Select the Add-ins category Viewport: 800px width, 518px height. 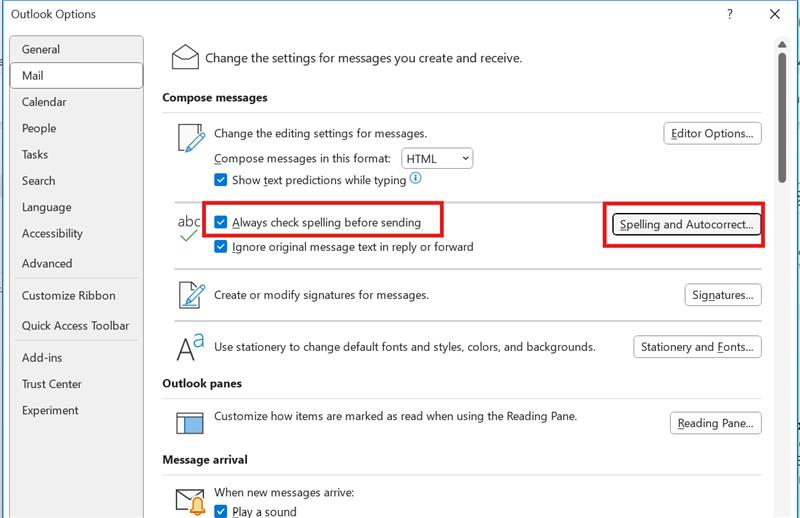click(x=77, y=358)
